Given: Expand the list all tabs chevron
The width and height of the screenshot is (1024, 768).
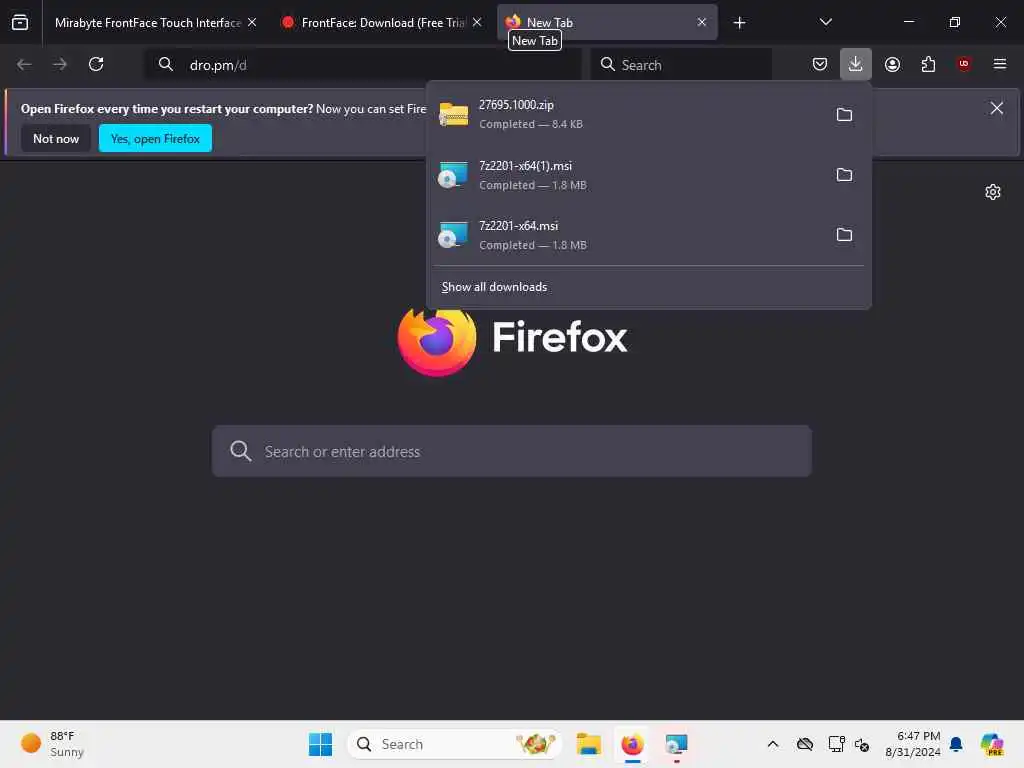Looking at the screenshot, I should [x=825, y=22].
